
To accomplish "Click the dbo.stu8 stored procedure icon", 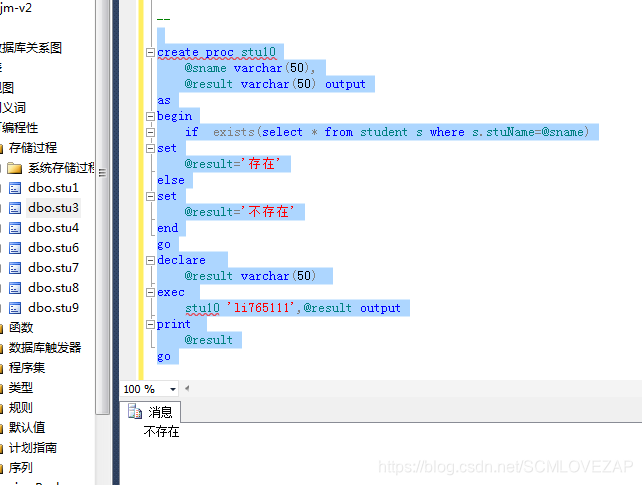I will (15, 288).
